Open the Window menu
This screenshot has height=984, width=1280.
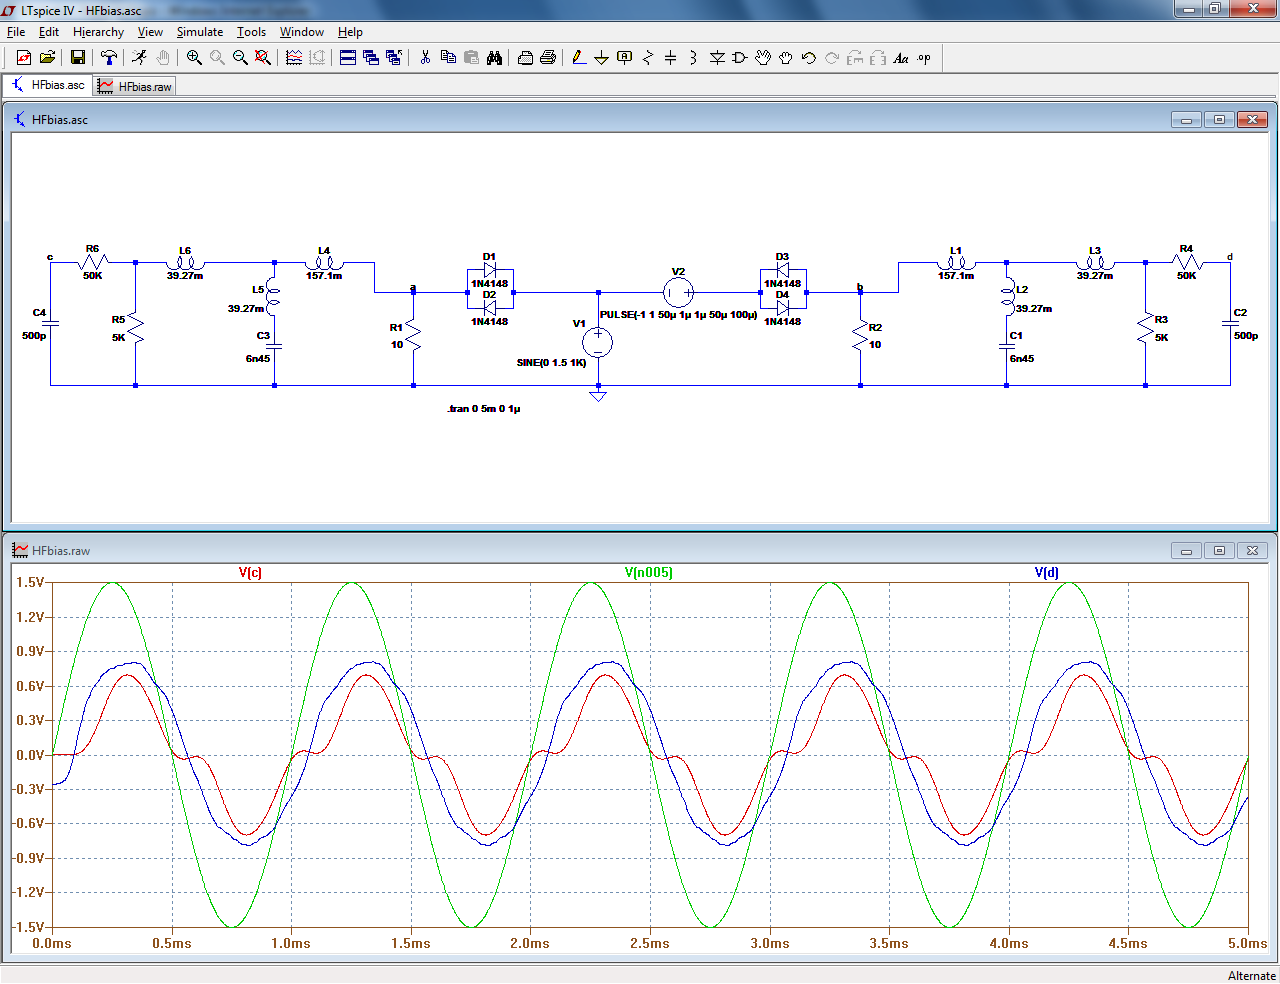[x=302, y=32]
